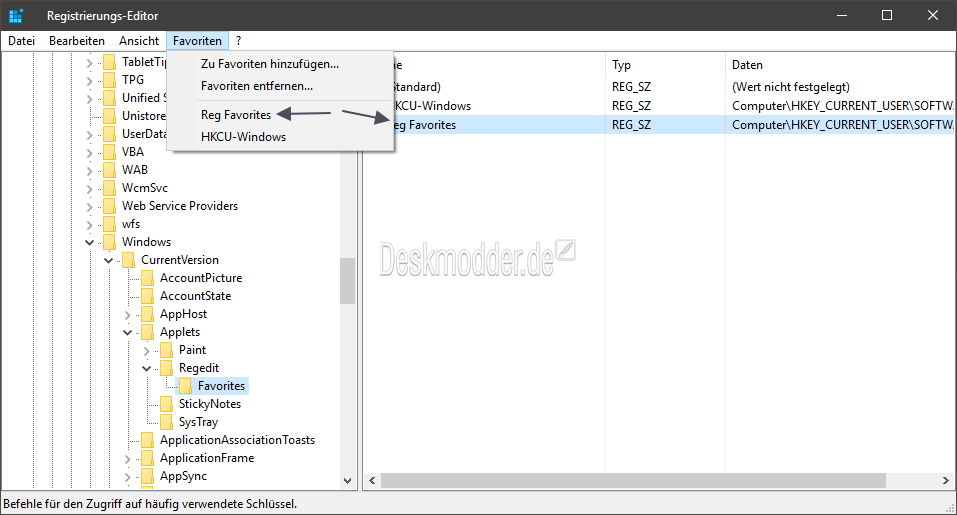
Task: Click the CurrentVersion folder icon
Action: [128, 260]
